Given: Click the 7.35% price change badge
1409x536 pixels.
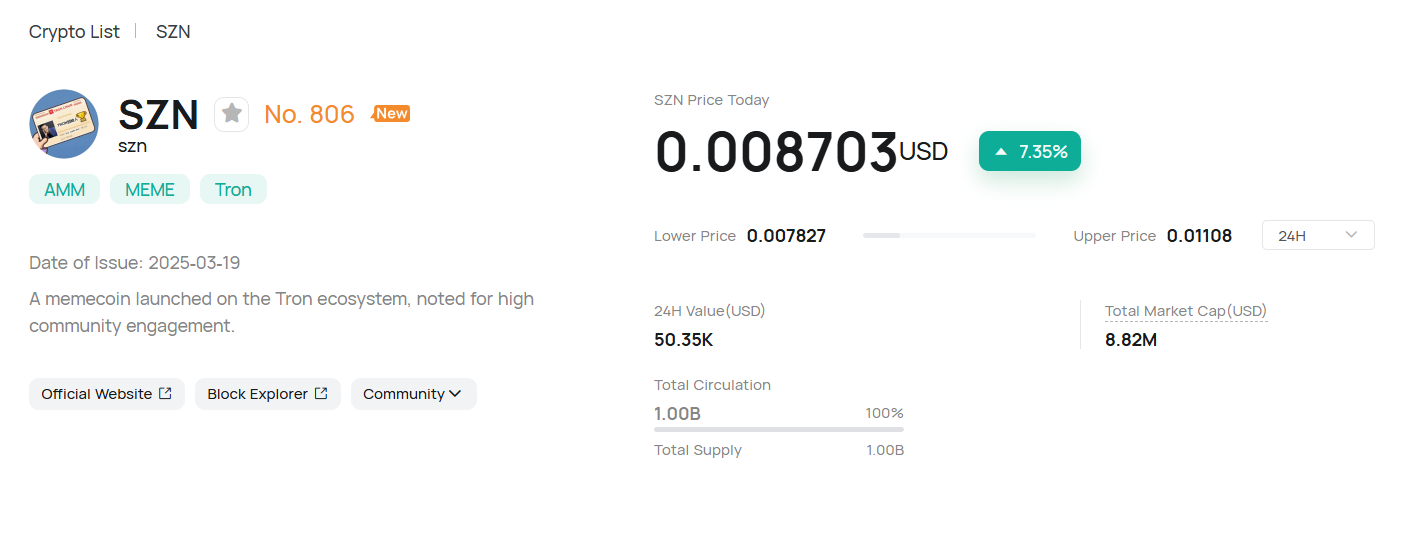Looking at the screenshot, I should (1030, 152).
